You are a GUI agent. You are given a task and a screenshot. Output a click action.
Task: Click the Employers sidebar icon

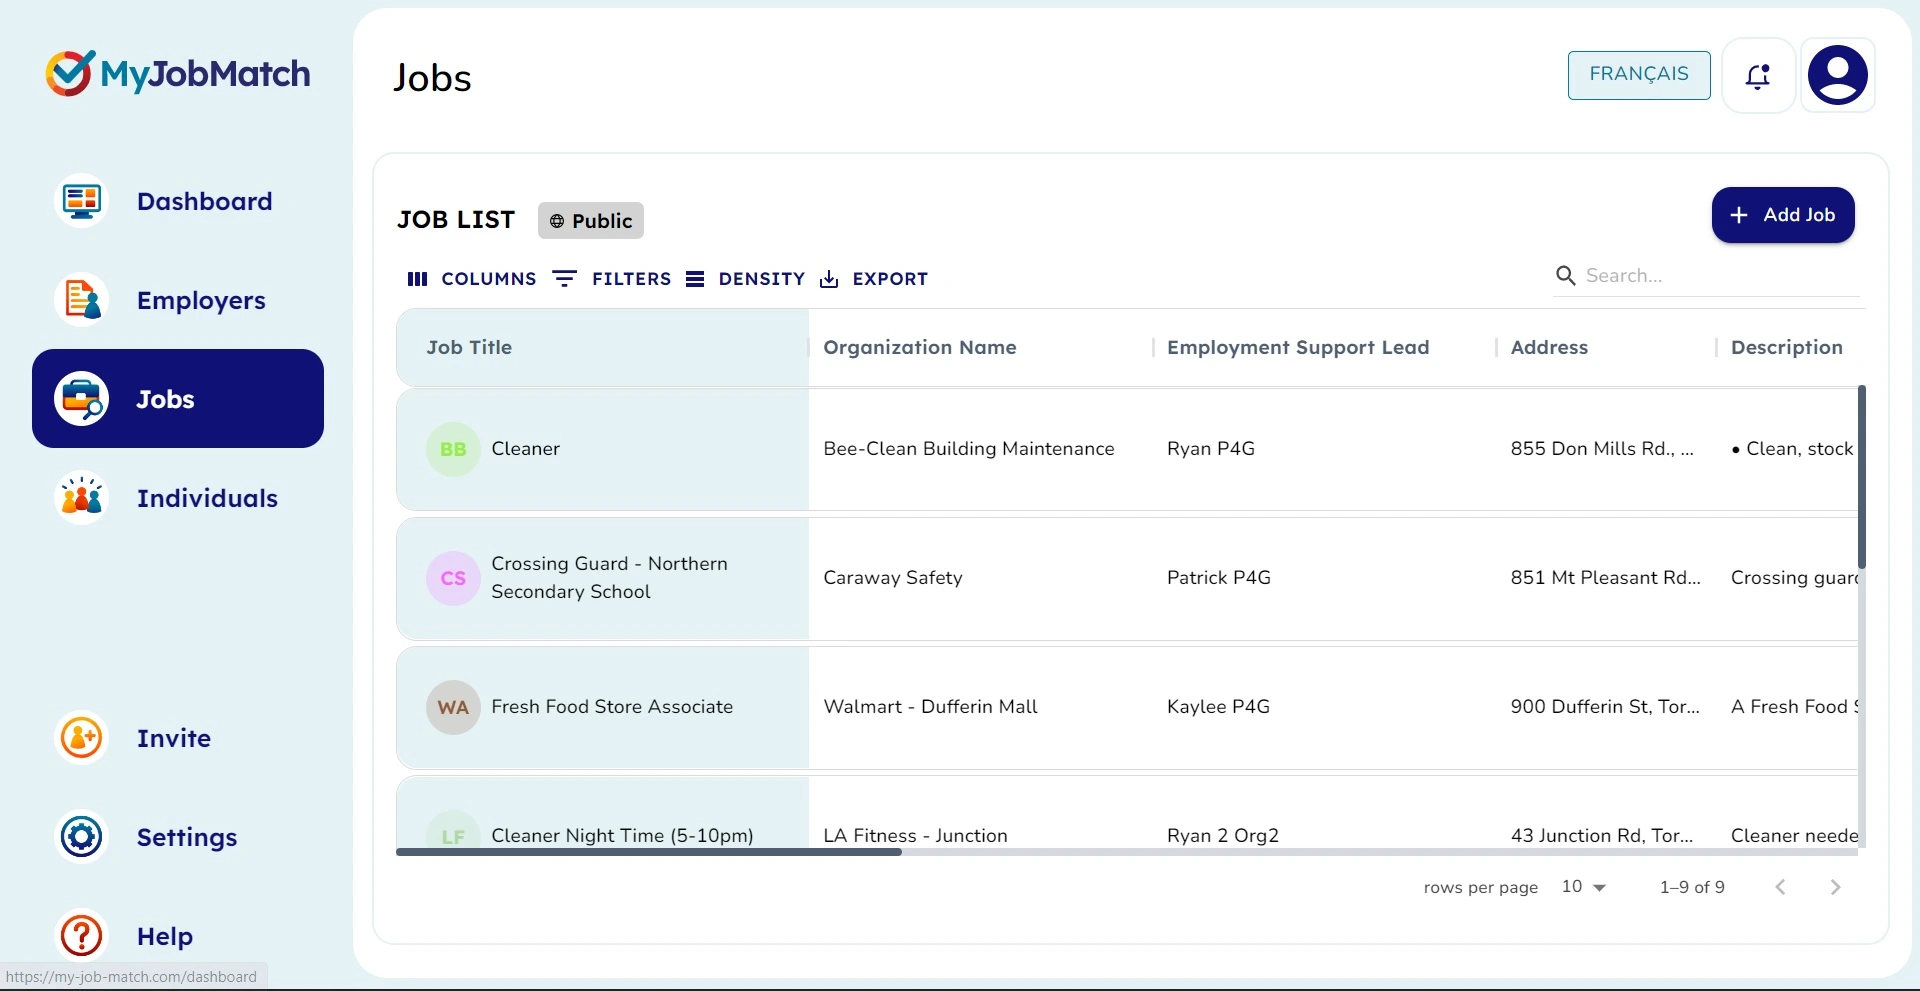coord(81,300)
